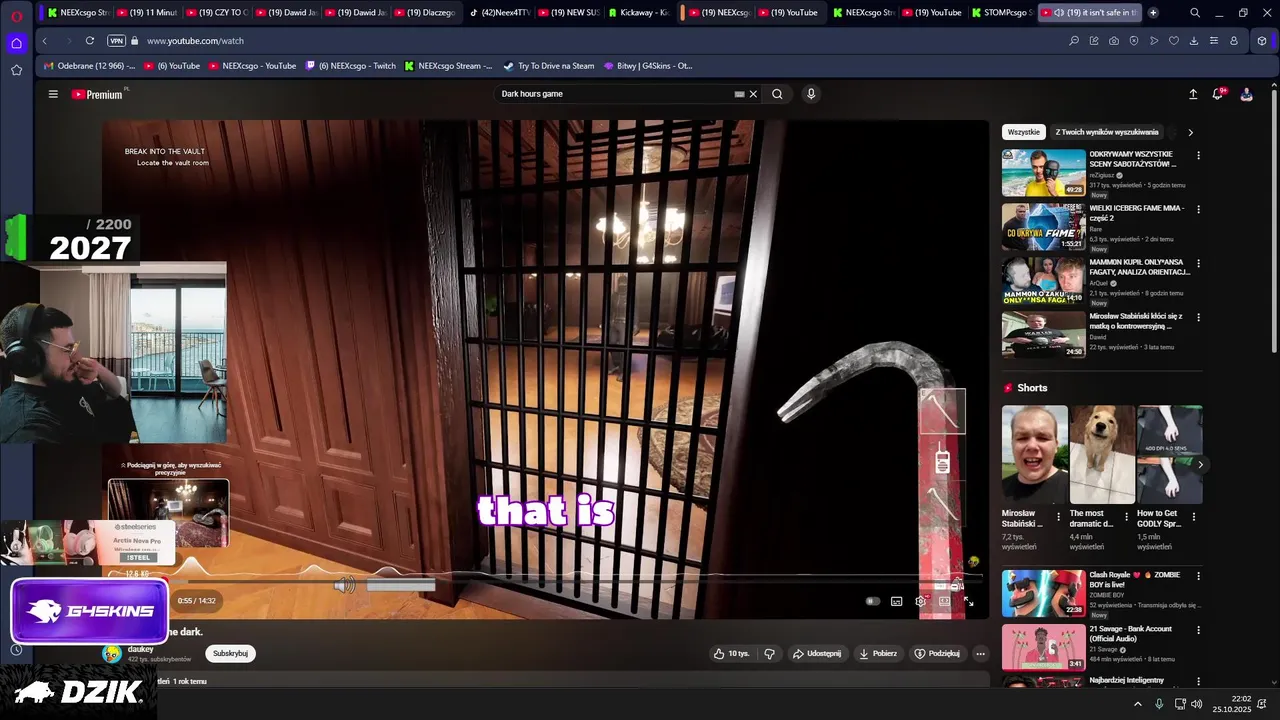Open options for 21 Savage Bank Account
This screenshot has height=720, width=1280.
click(1198, 631)
